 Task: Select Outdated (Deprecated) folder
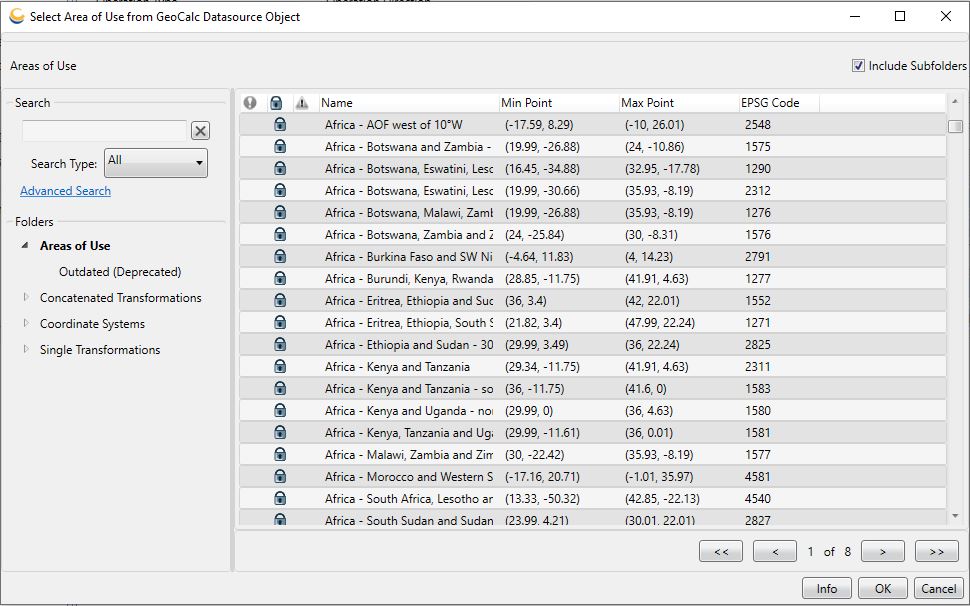coord(120,271)
